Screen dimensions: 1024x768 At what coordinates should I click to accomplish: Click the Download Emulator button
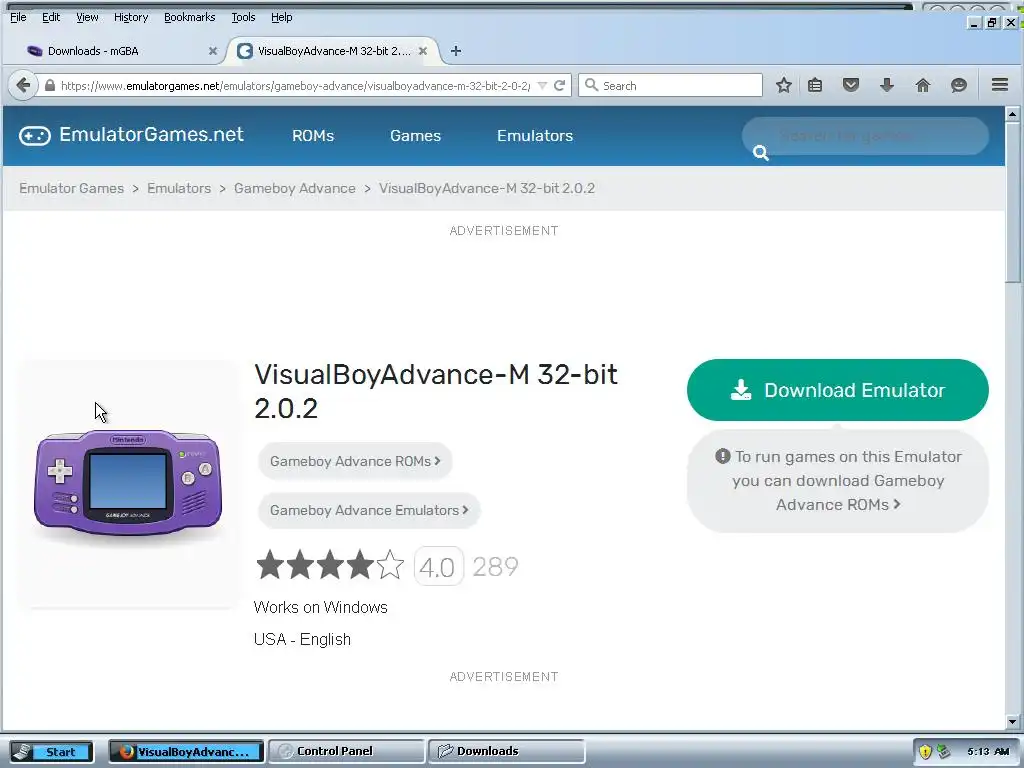[837, 390]
